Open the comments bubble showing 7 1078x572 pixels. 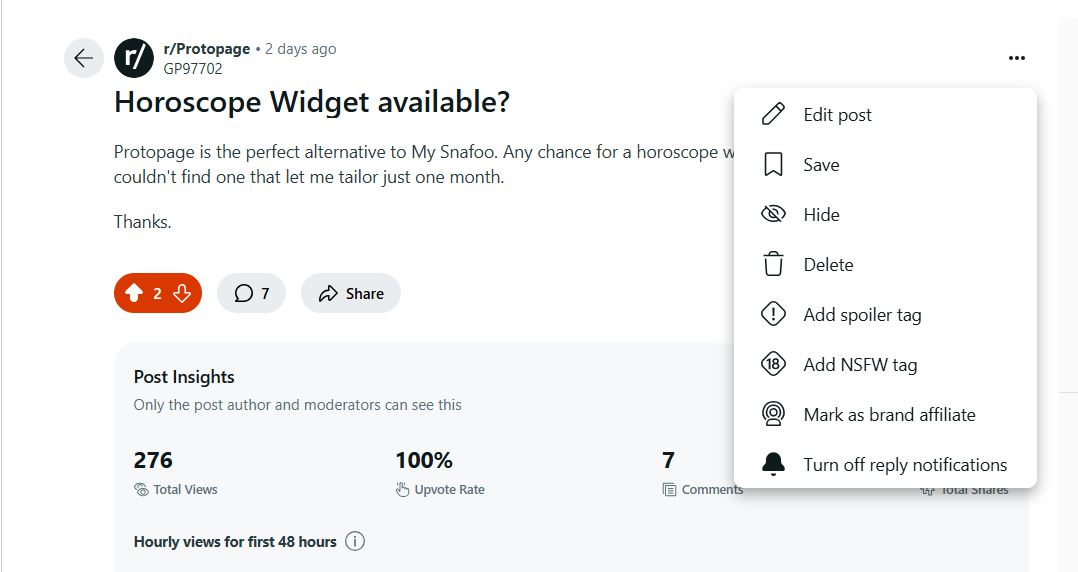click(x=252, y=294)
